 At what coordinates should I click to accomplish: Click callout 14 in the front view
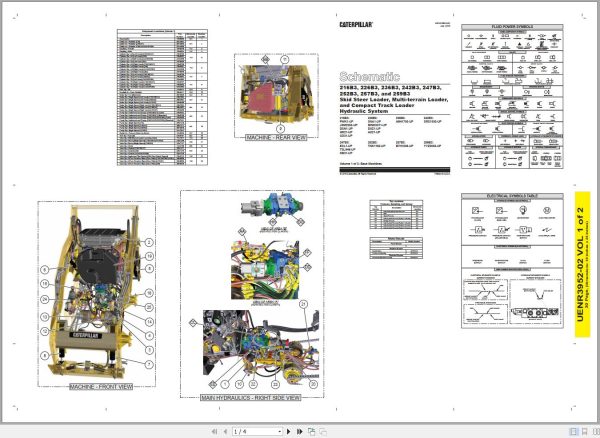click(149, 322)
